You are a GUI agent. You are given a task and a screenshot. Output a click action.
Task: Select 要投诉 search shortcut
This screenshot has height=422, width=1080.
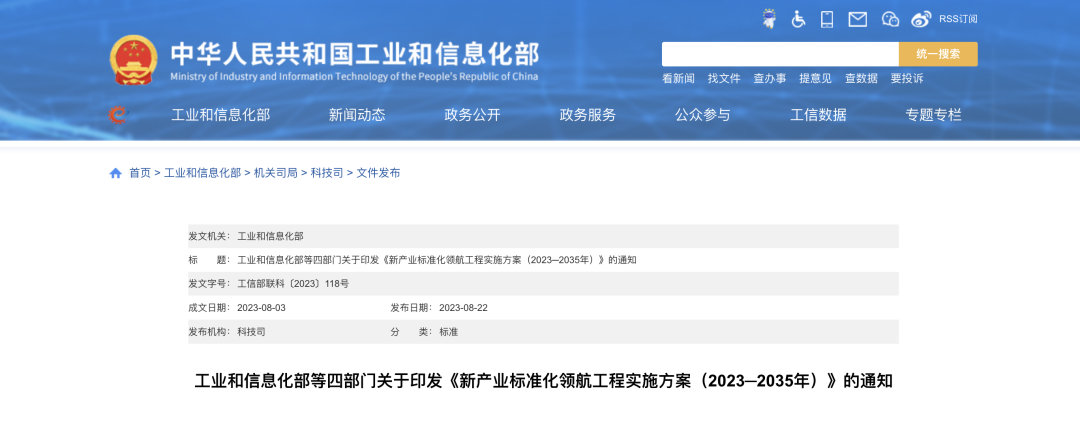coord(906,78)
